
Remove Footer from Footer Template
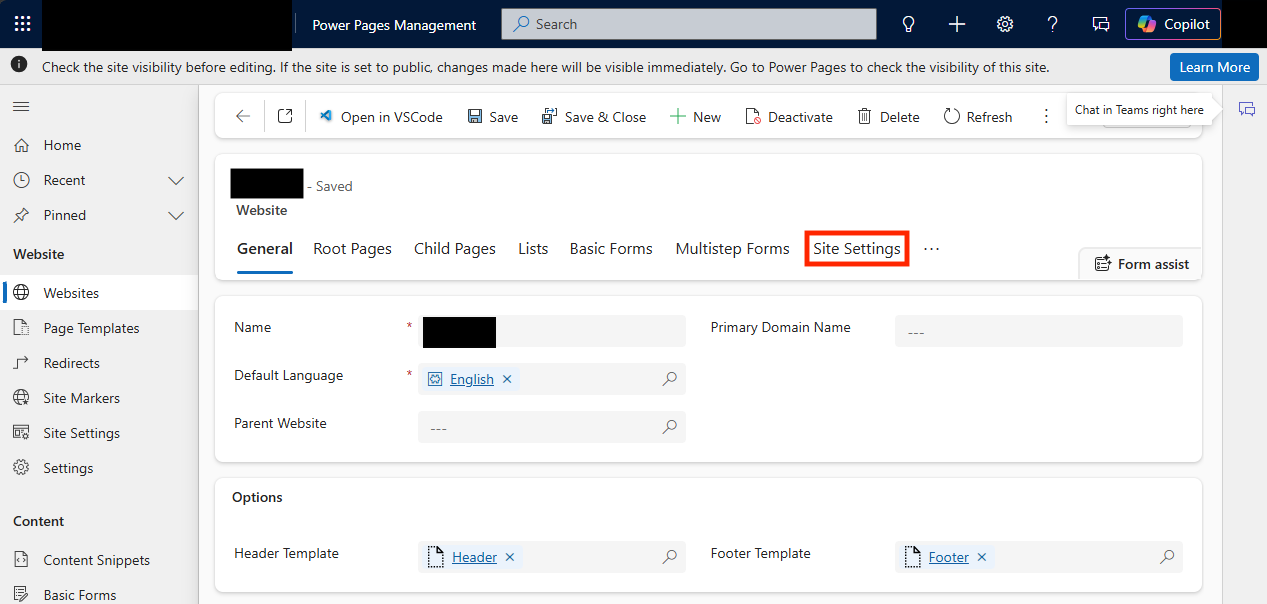point(982,557)
